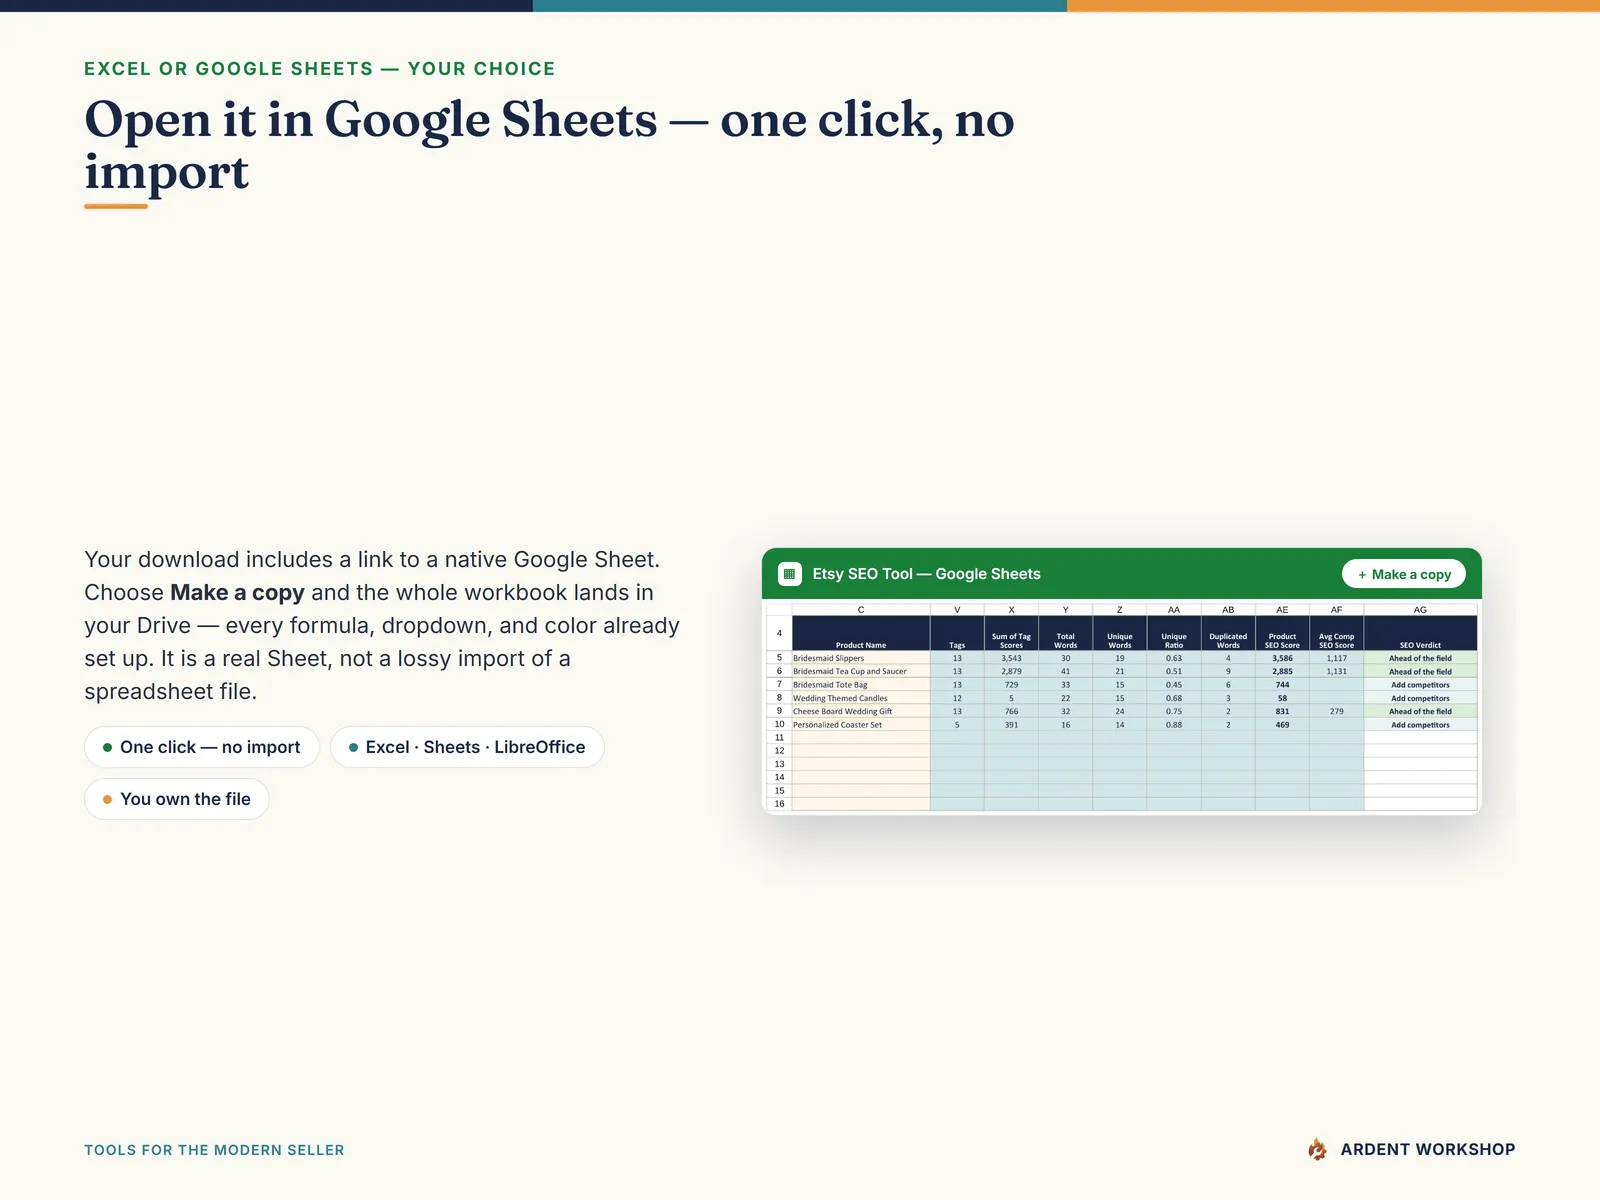Select the 'One click — no import' pill
The height and width of the screenshot is (1200, 1600).
coord(202,747)
